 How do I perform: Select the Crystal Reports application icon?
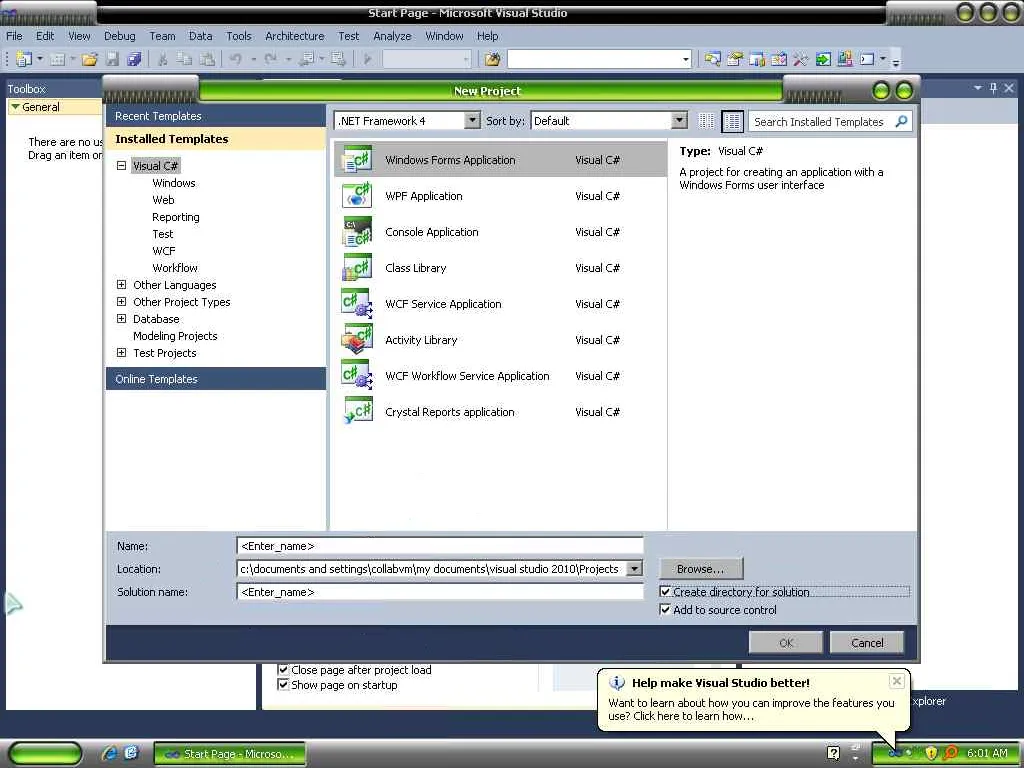[x=357, y=411]
